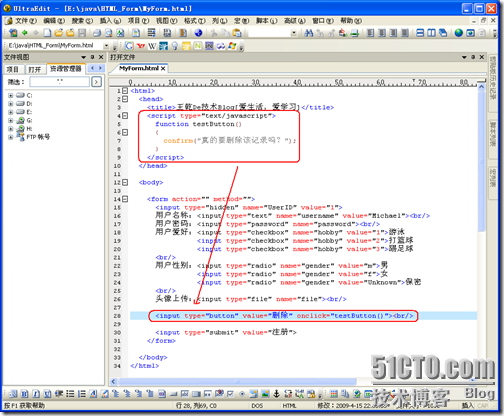Open the blue sphere browser view icon

pos(198,33)
